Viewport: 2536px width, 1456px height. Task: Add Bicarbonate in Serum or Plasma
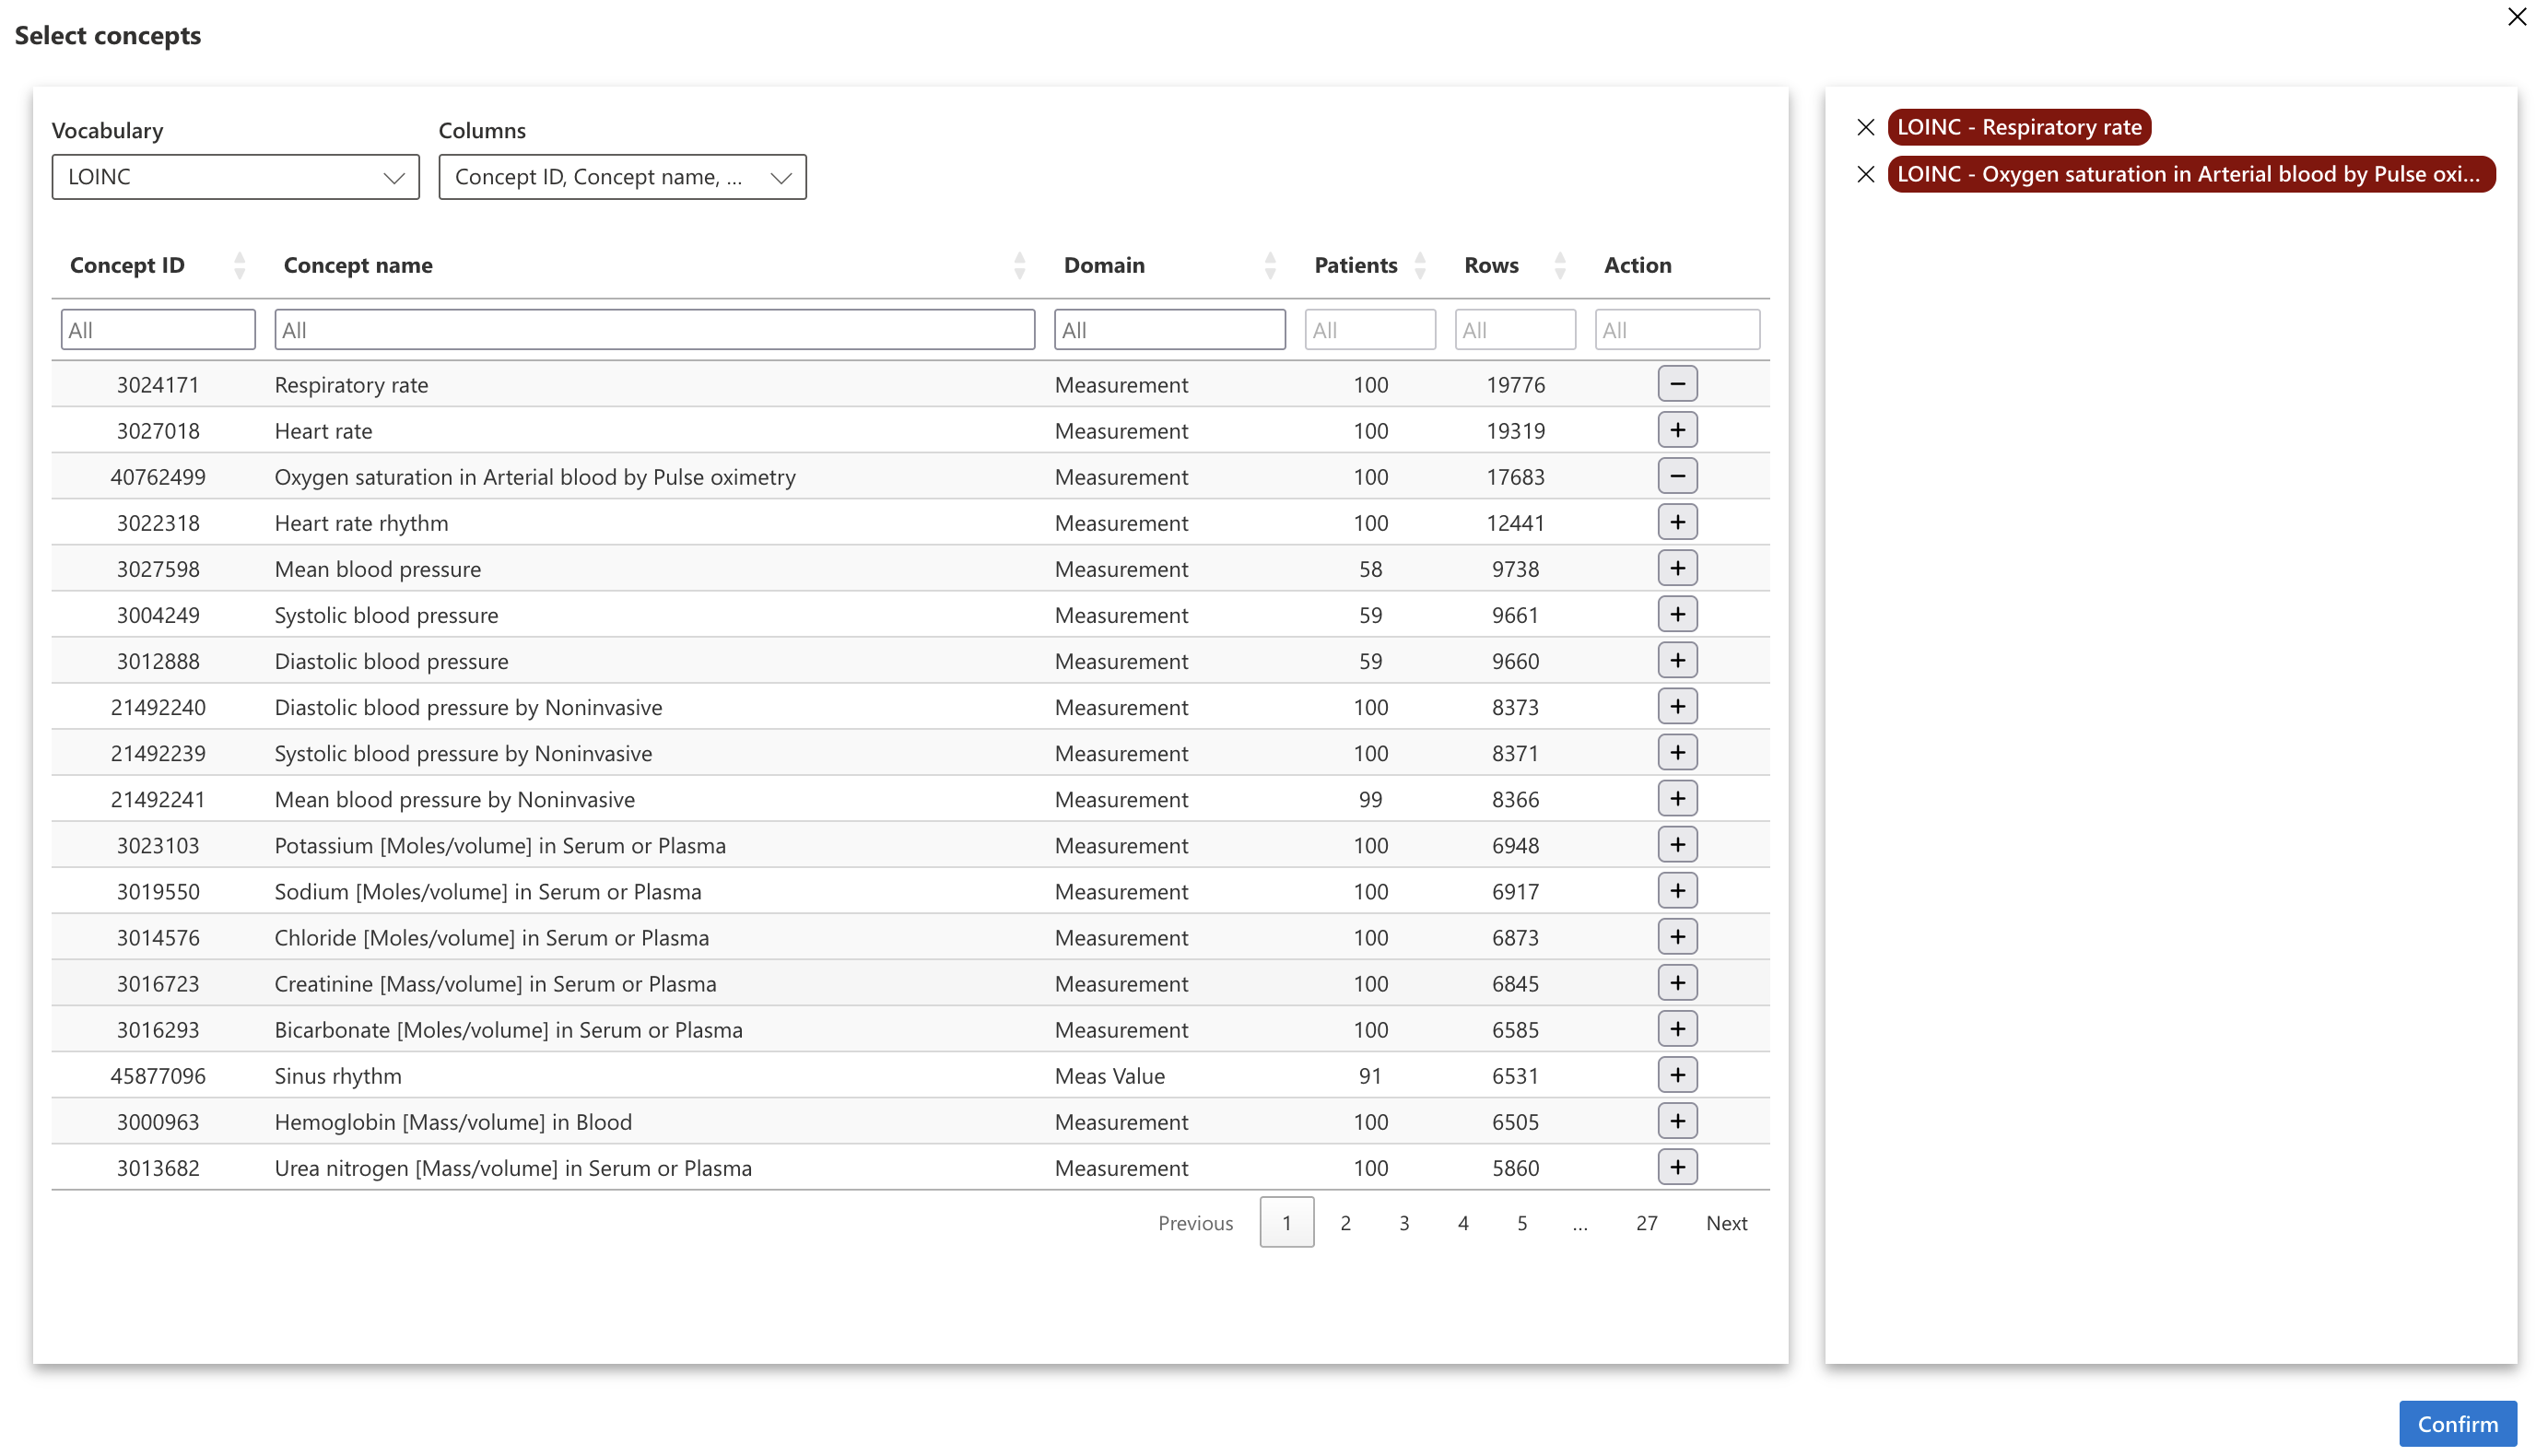pos(1677,1028)
